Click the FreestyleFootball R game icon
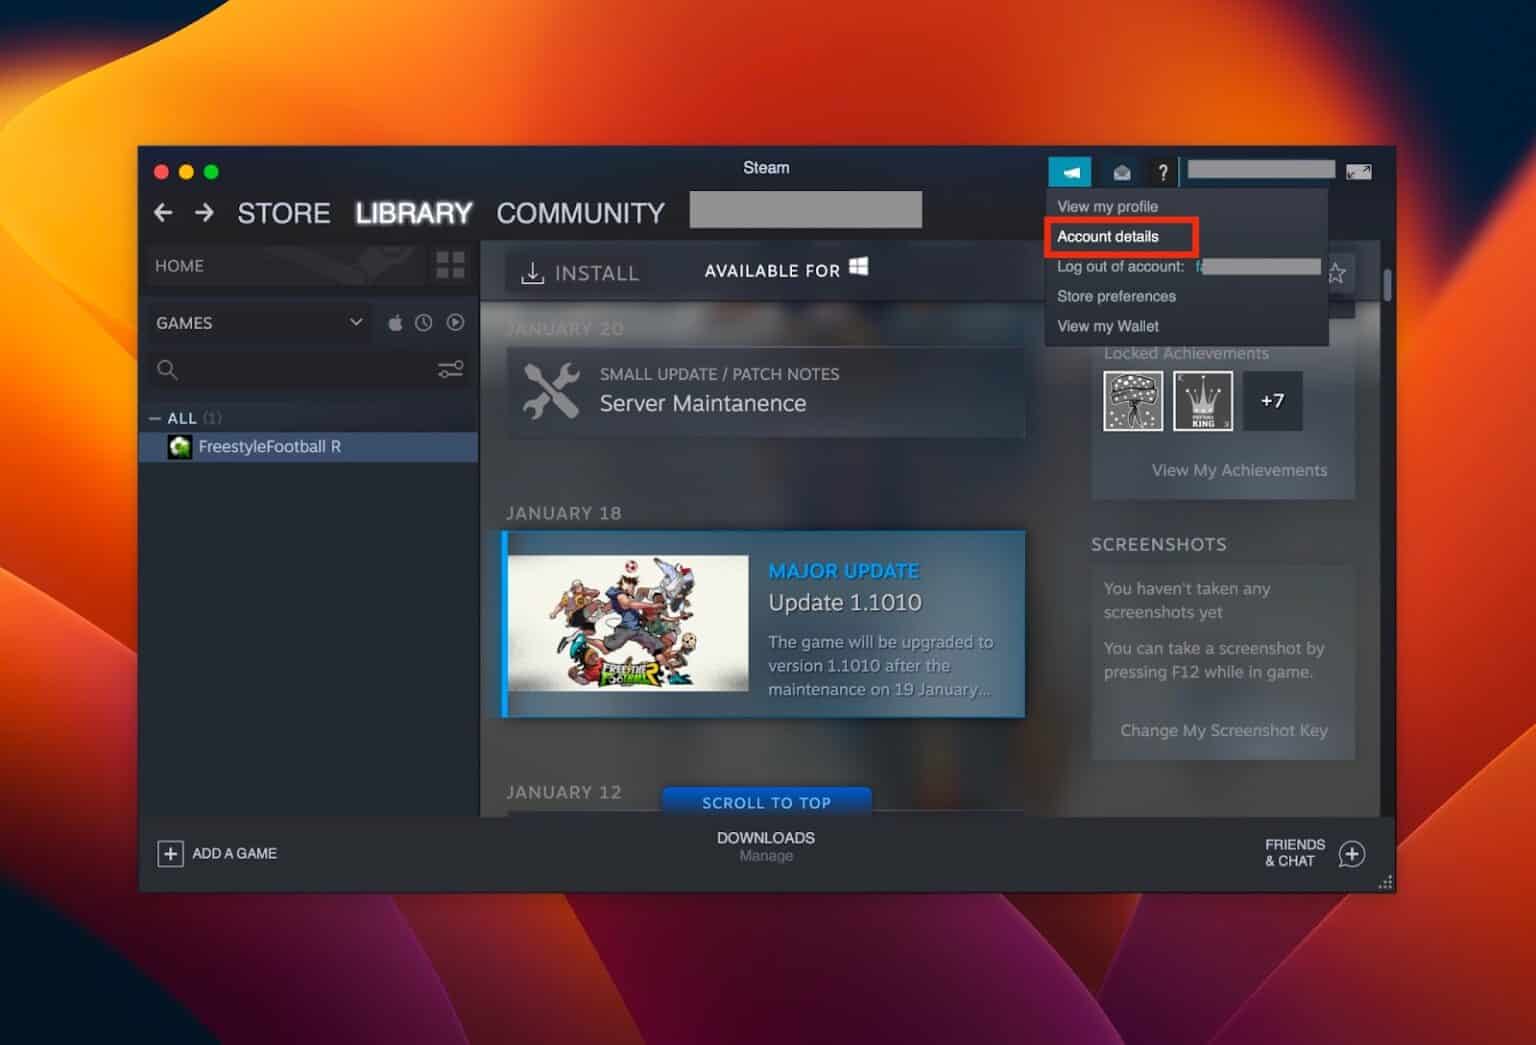This screenshot has height=1045, width=1536. (x=180, y=447)
